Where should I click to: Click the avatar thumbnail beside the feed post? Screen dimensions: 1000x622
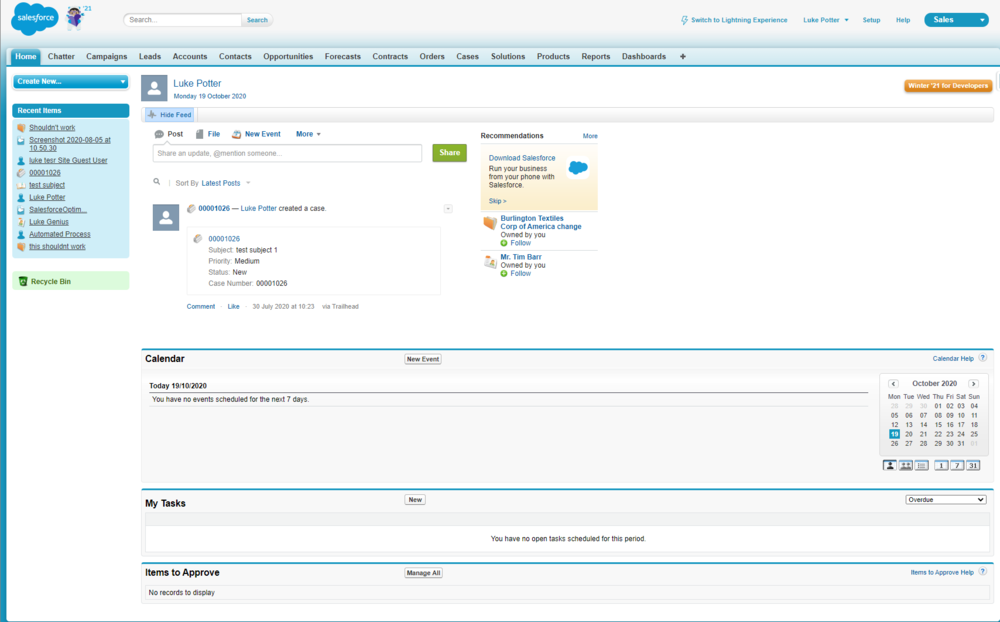click(x=166, y=218)
